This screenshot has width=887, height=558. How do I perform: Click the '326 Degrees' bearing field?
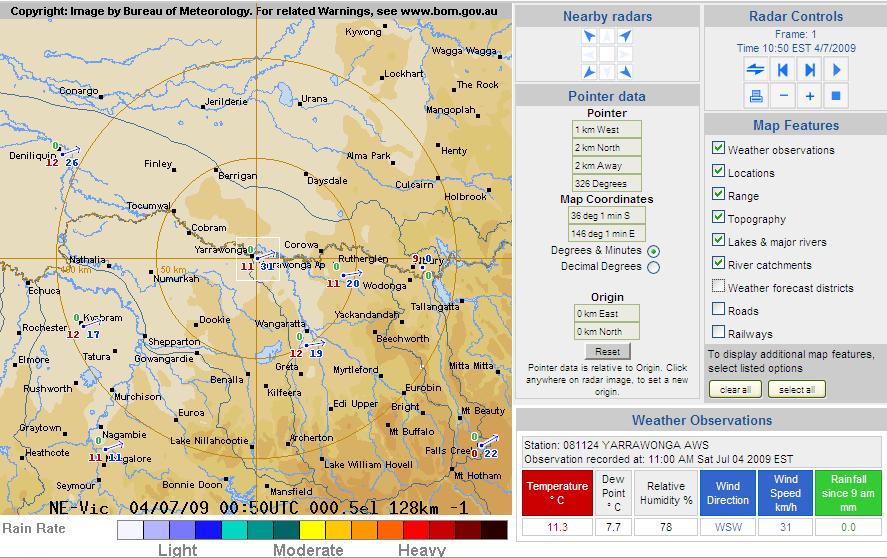pos(606,183)
